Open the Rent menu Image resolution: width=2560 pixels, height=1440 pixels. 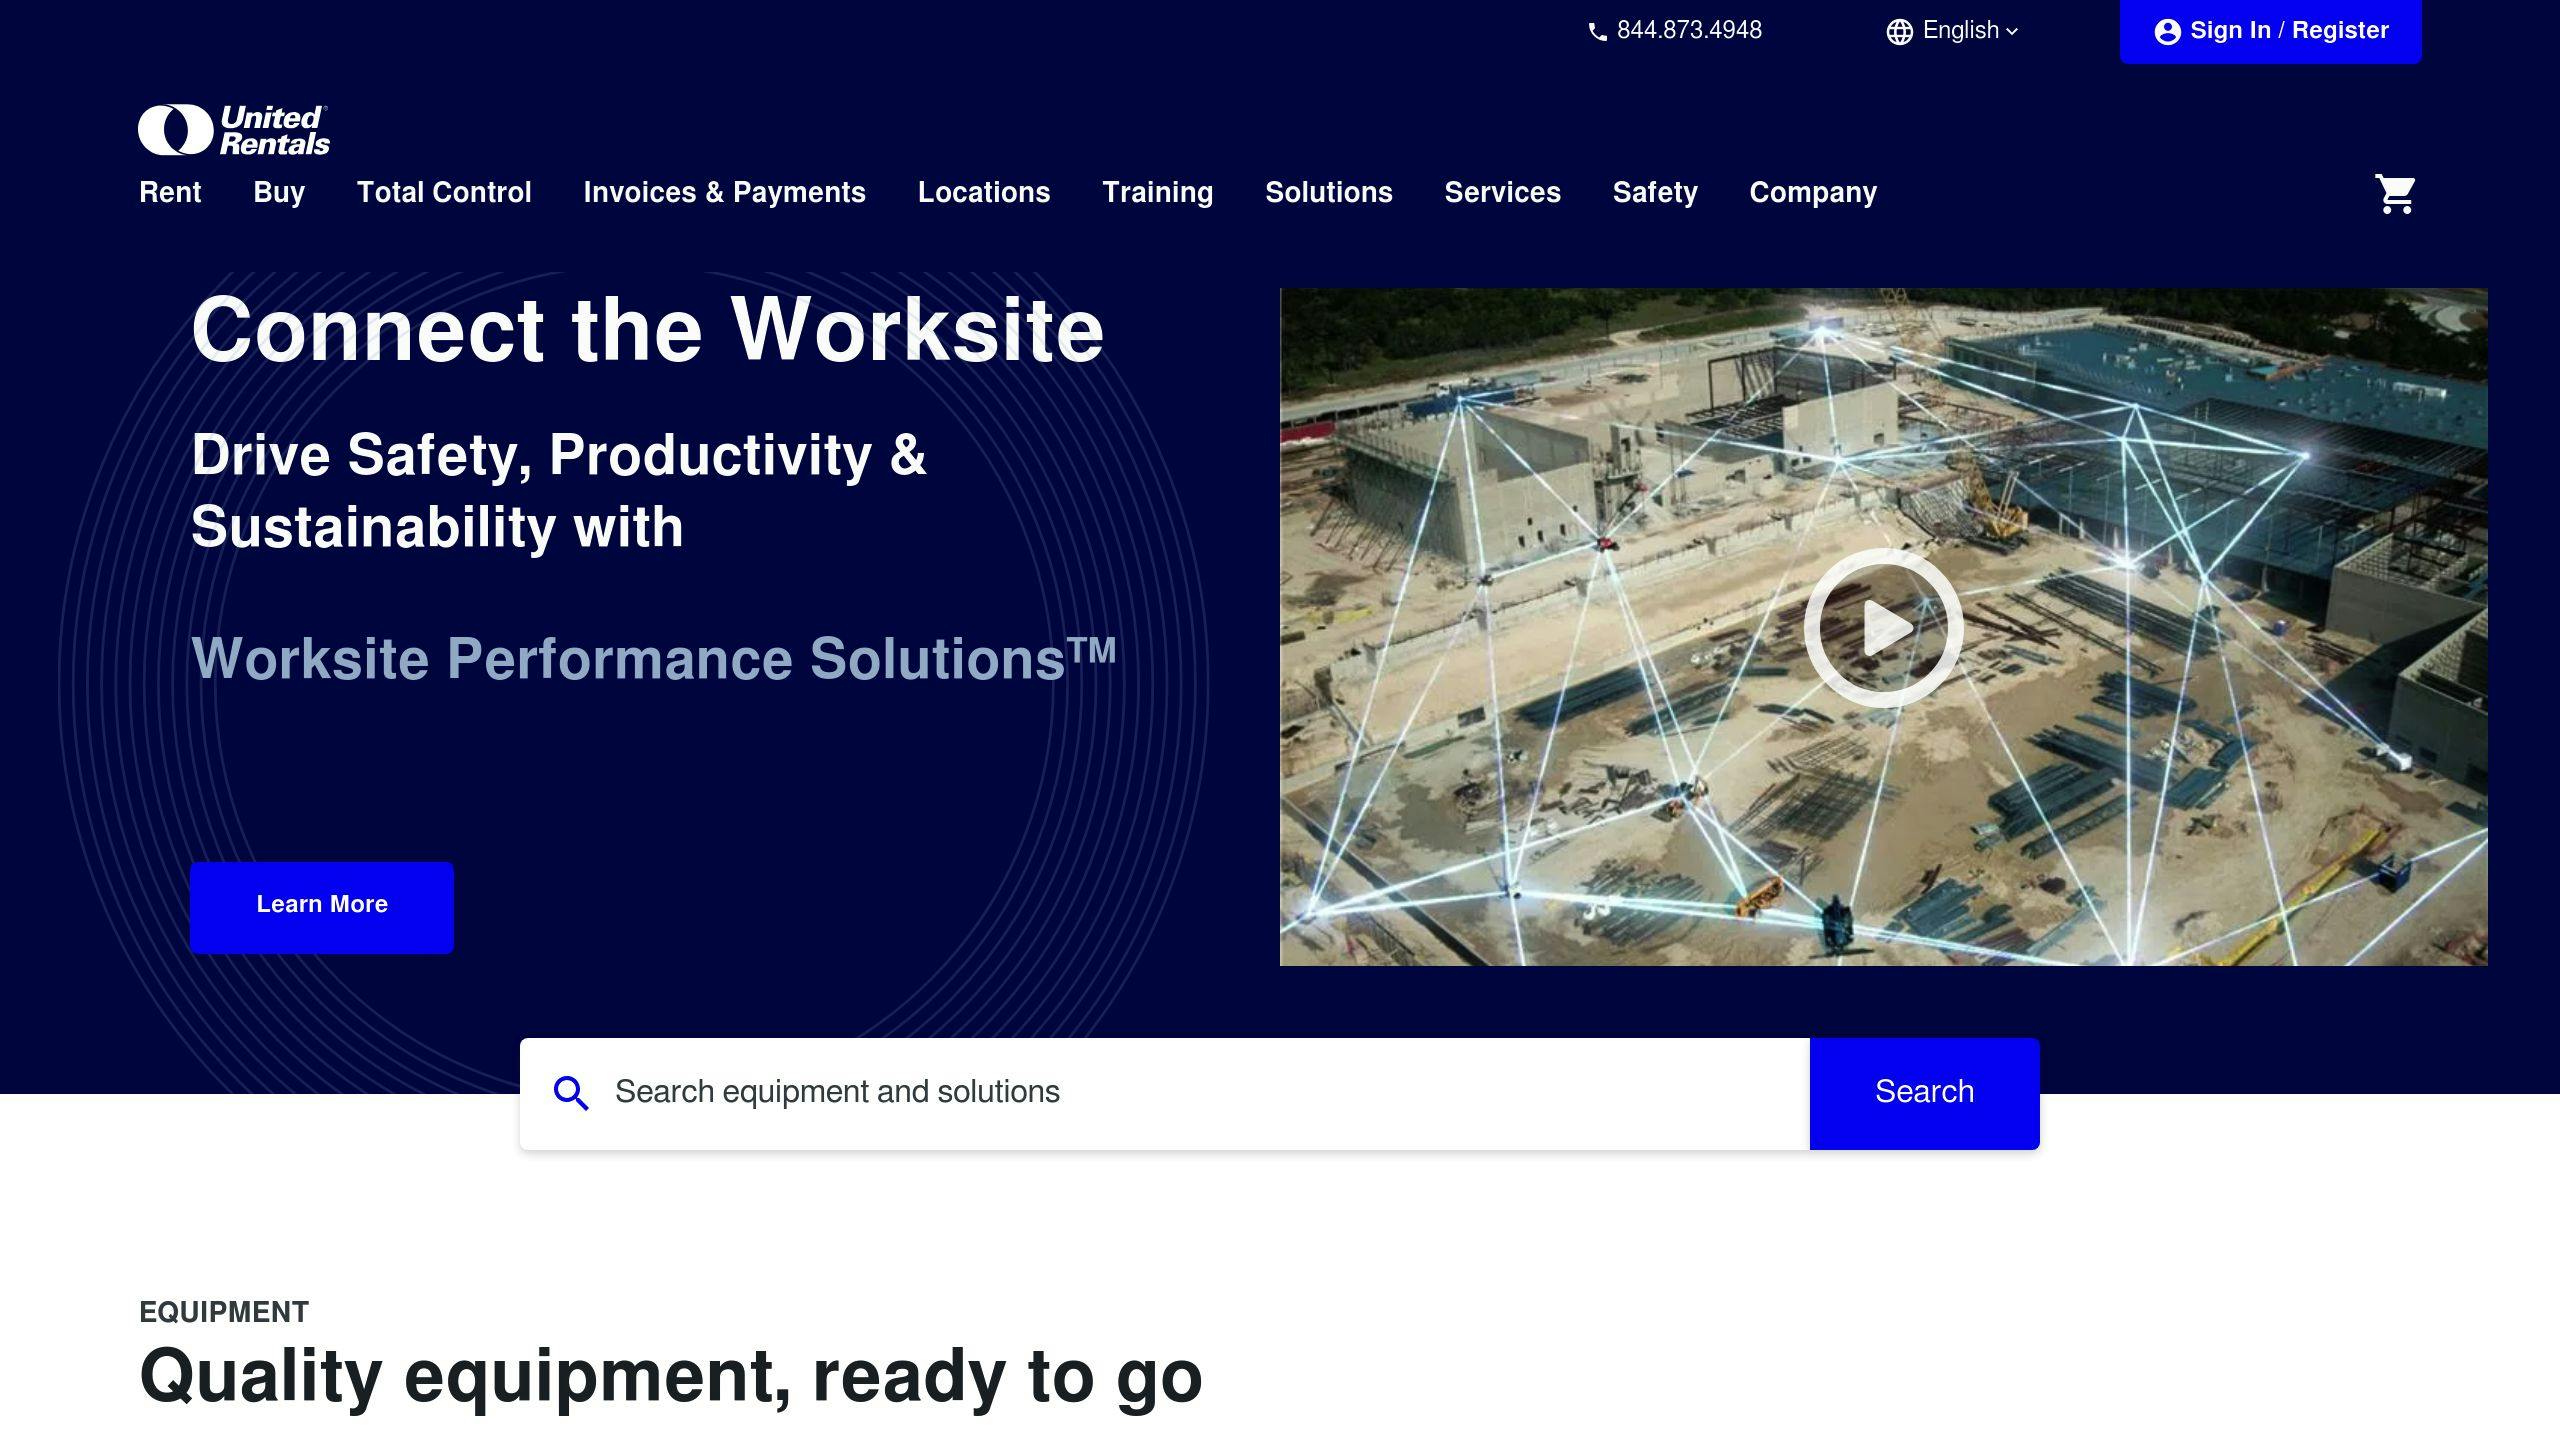click(x=170, y=192)
